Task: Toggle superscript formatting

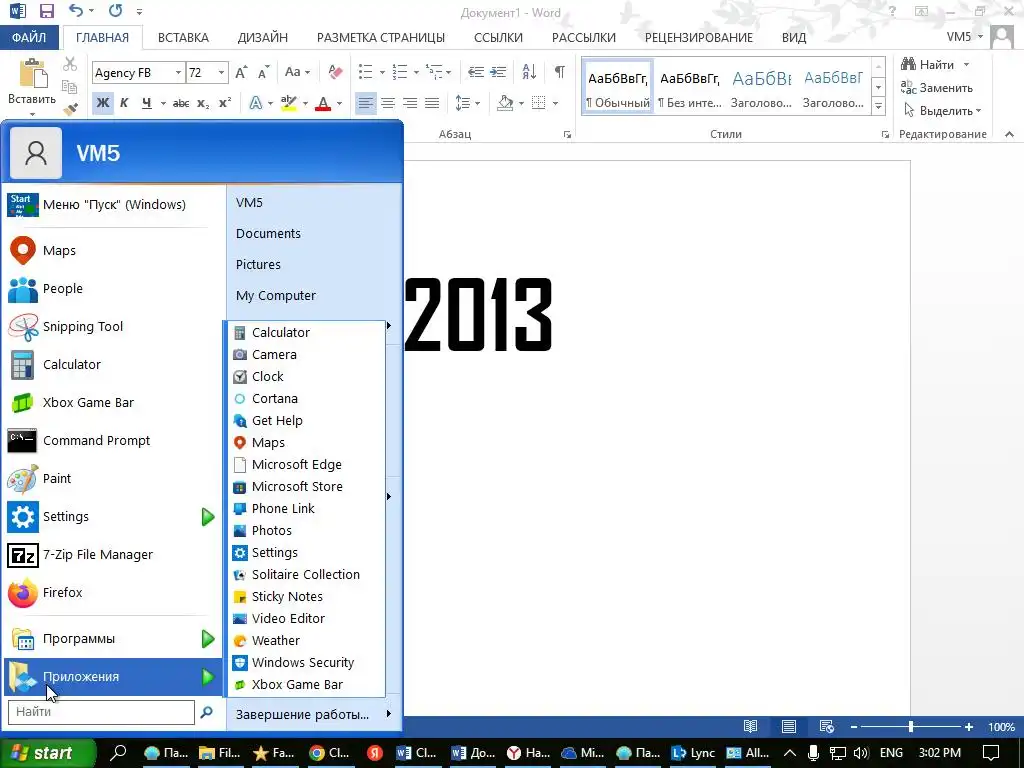Action: [x=225, y=103]
